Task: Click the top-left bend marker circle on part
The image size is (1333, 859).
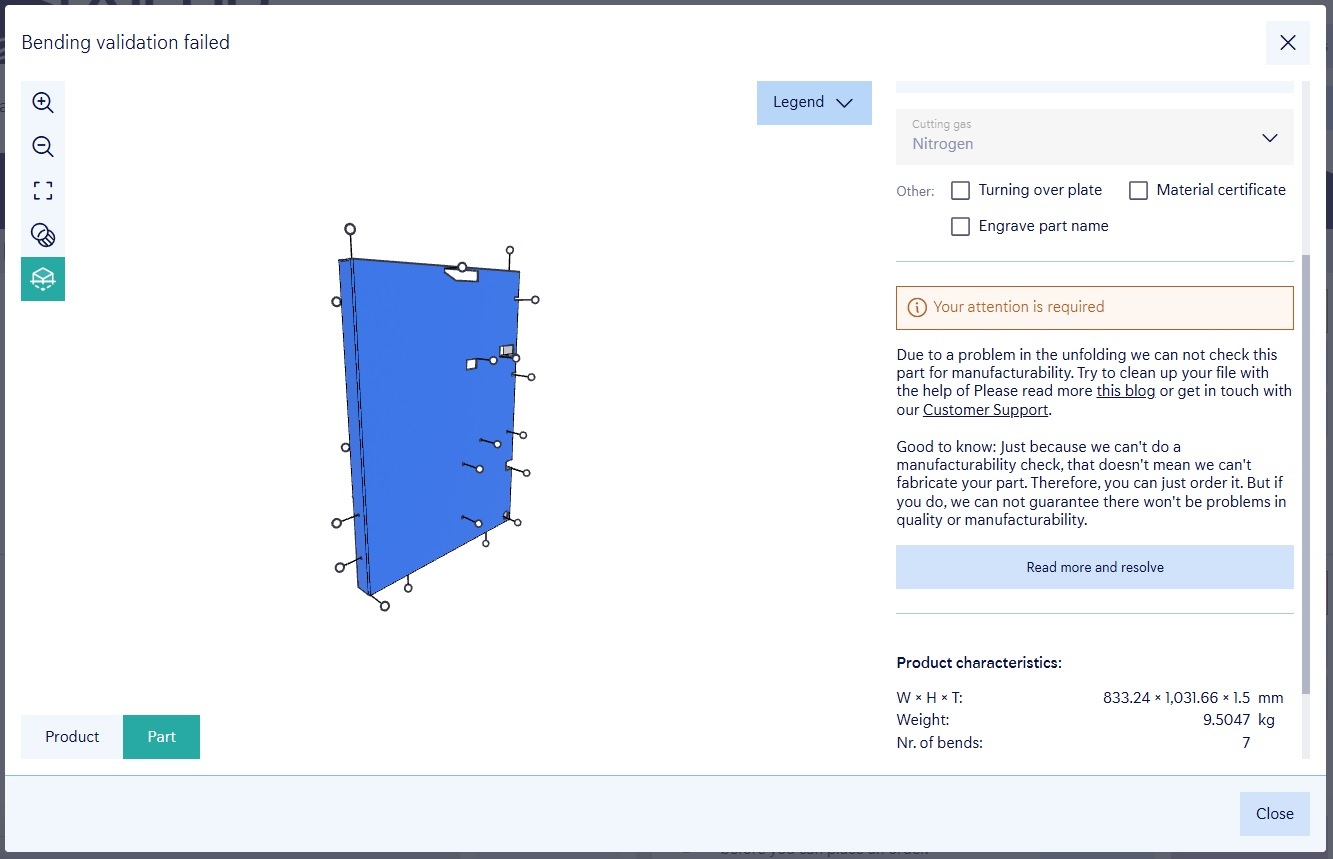Action: pyautogui.click(x=350, y=229)
